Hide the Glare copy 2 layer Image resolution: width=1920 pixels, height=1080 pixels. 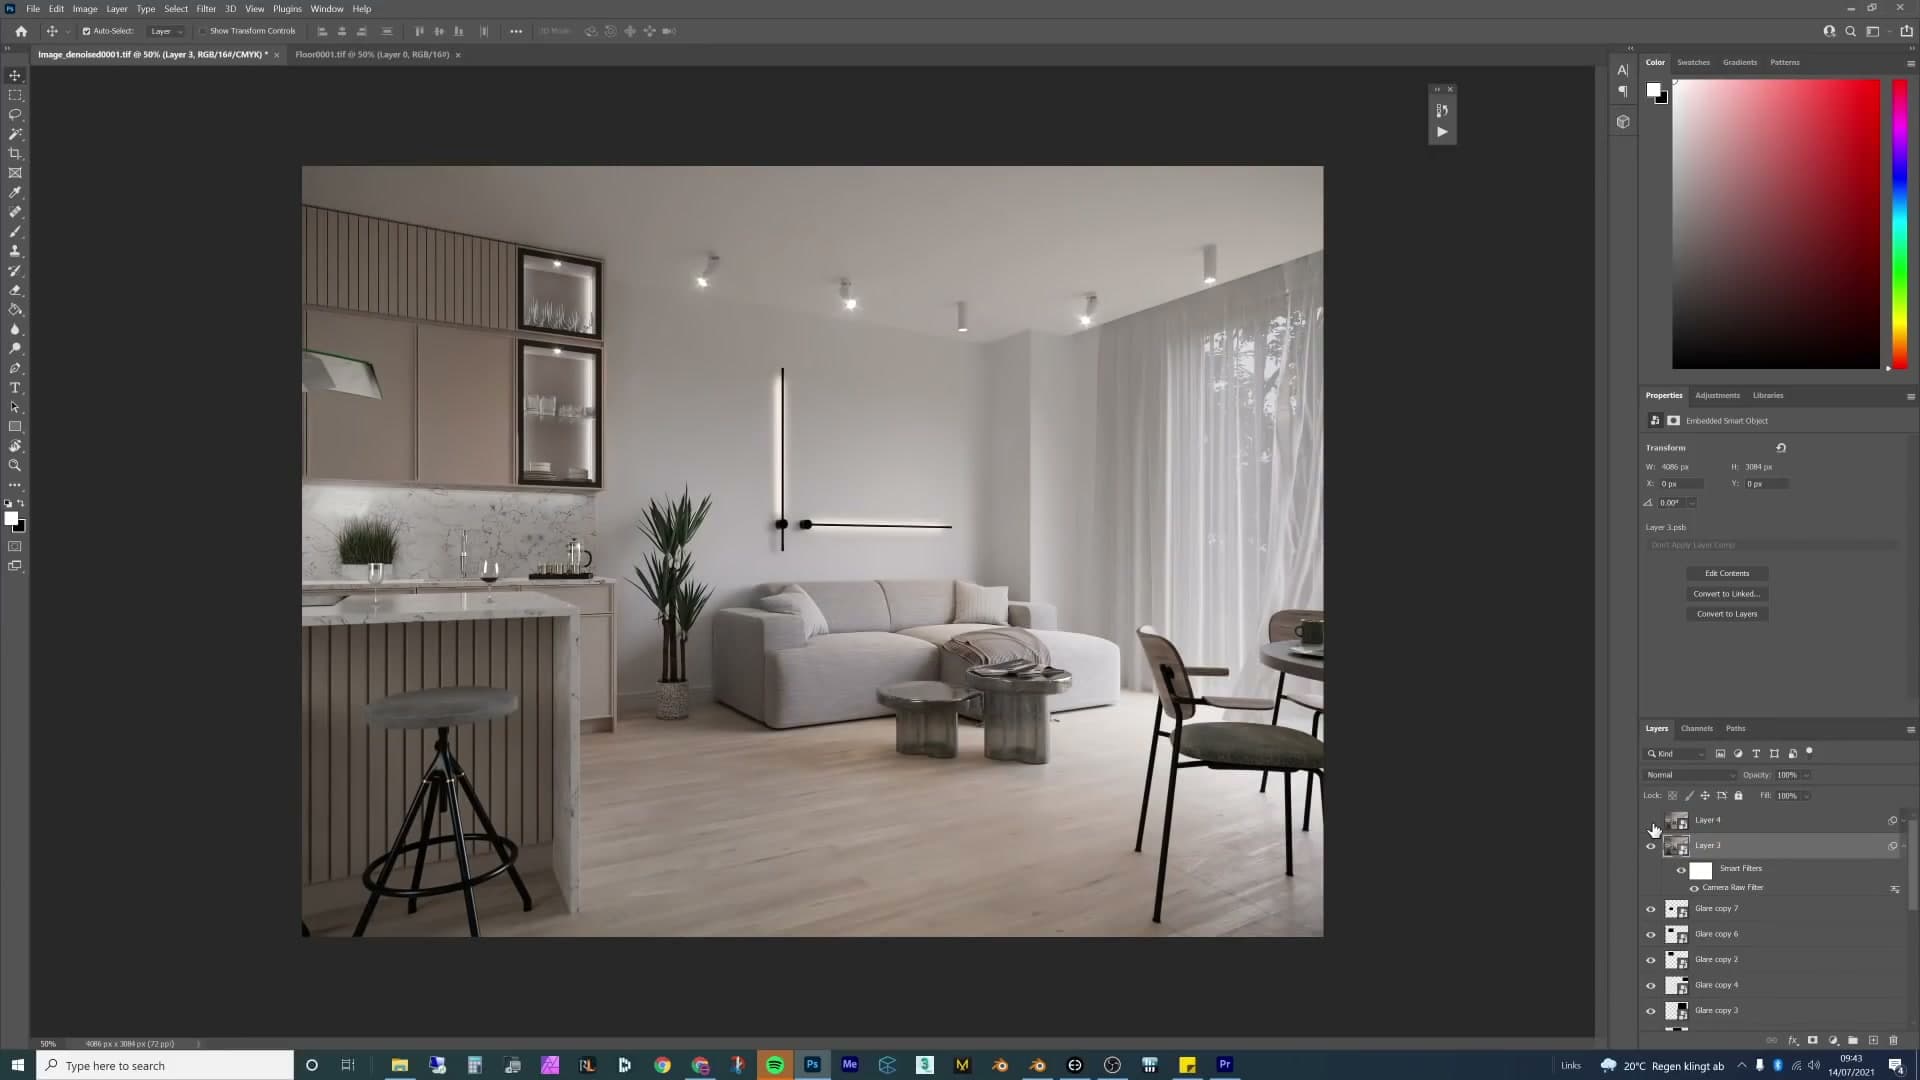1651,960
